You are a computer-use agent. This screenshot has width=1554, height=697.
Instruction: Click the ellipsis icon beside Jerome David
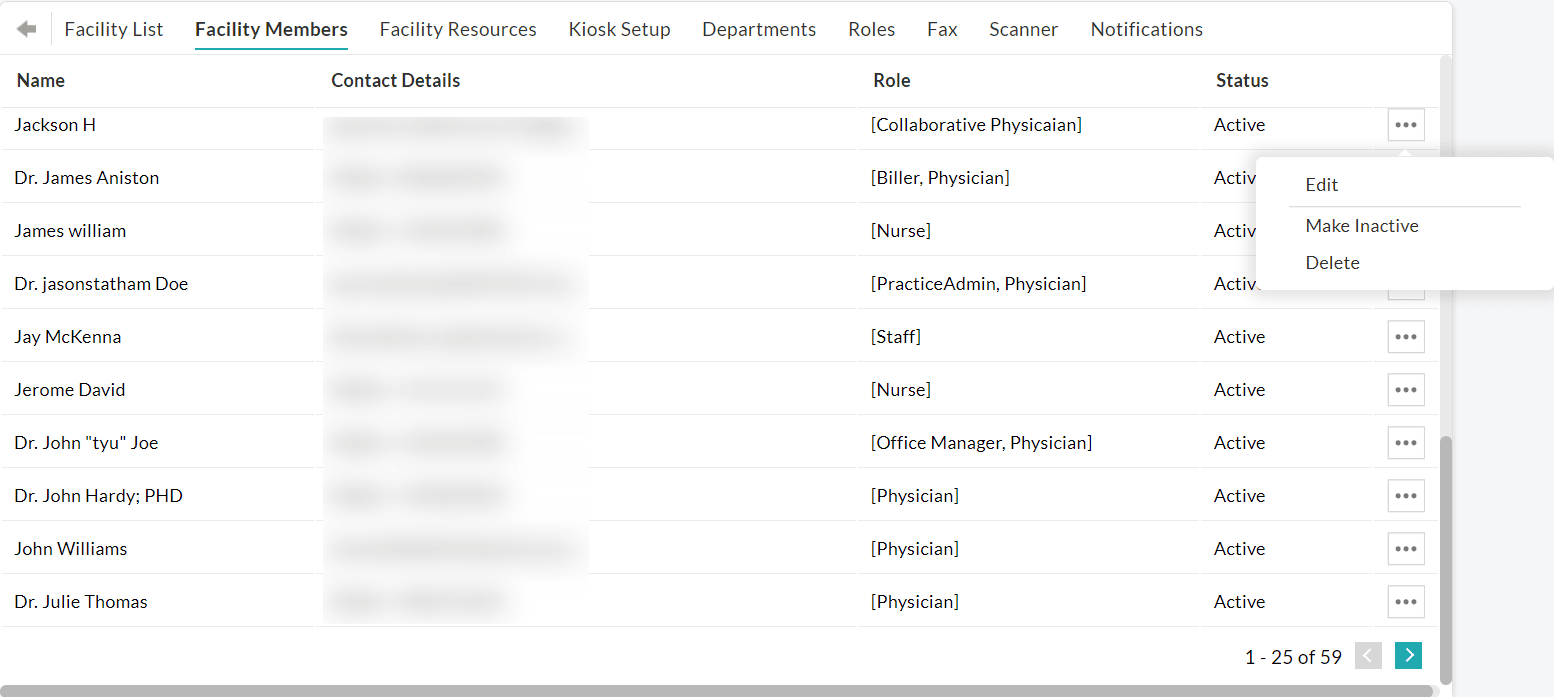point(1406,389)
